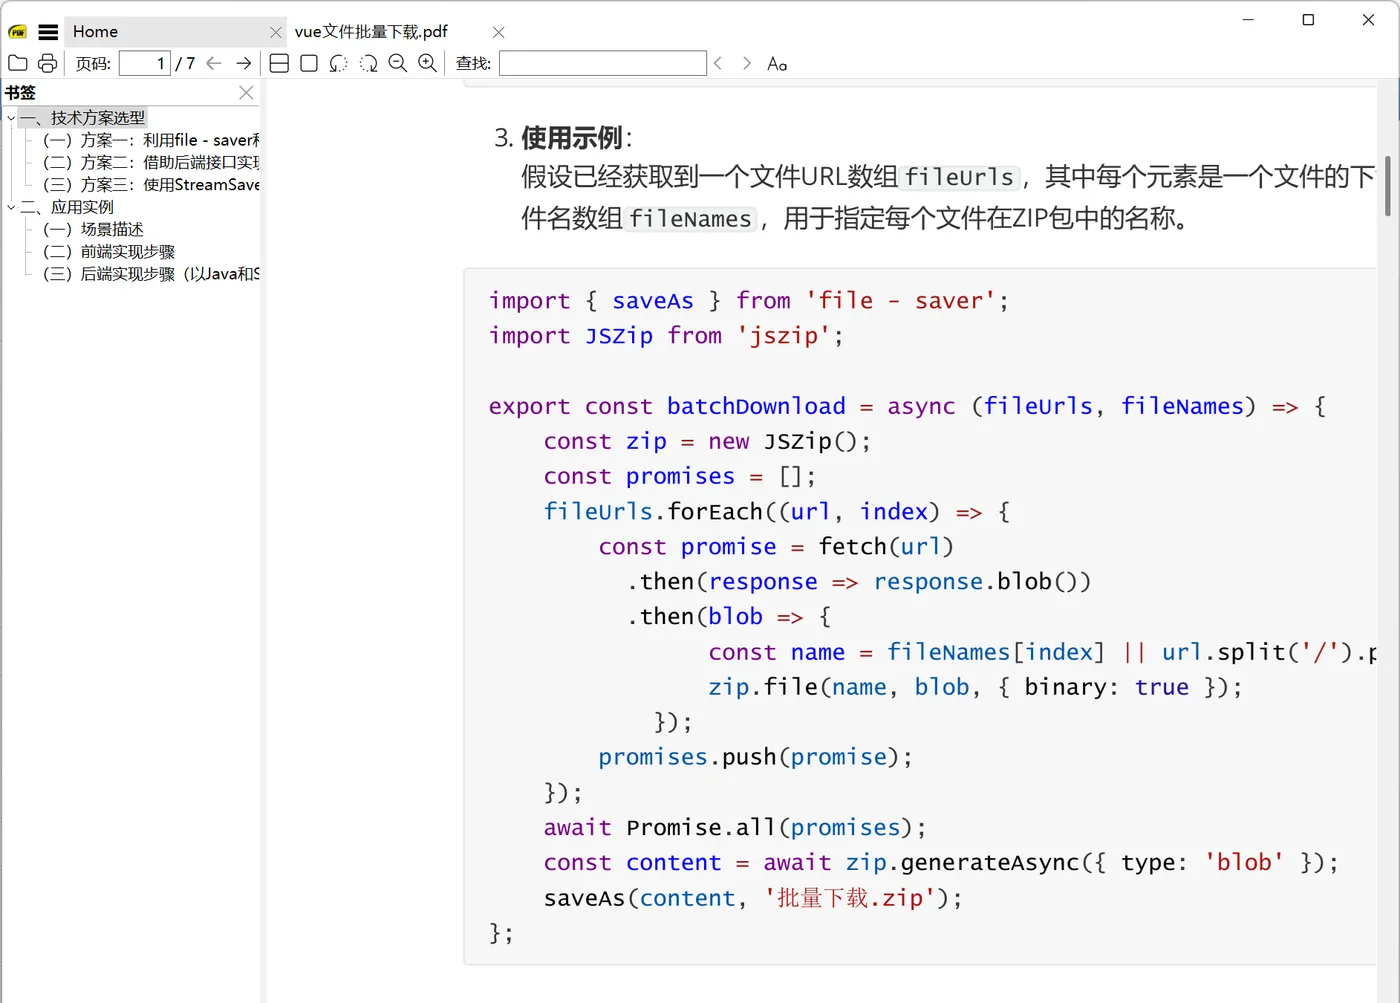Collapse the 一、技术方案选型 bookmark node

[11, 118]
